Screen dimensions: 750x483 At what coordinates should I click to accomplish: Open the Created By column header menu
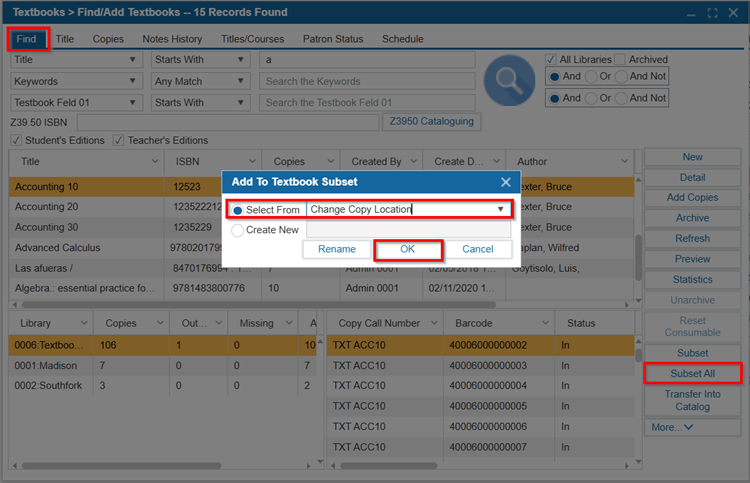[x=414, y=162]
